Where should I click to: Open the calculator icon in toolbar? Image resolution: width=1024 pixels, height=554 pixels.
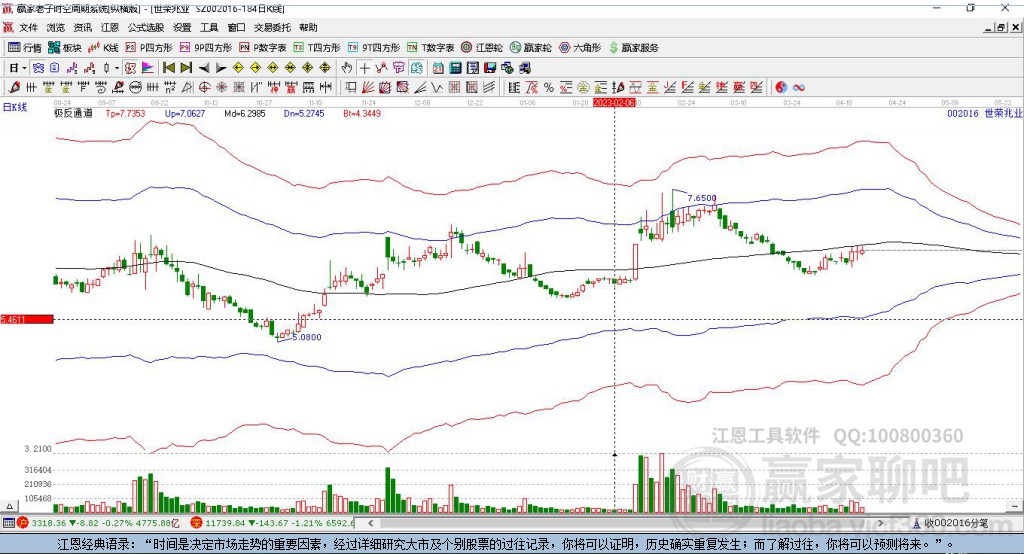click(455, 68)
